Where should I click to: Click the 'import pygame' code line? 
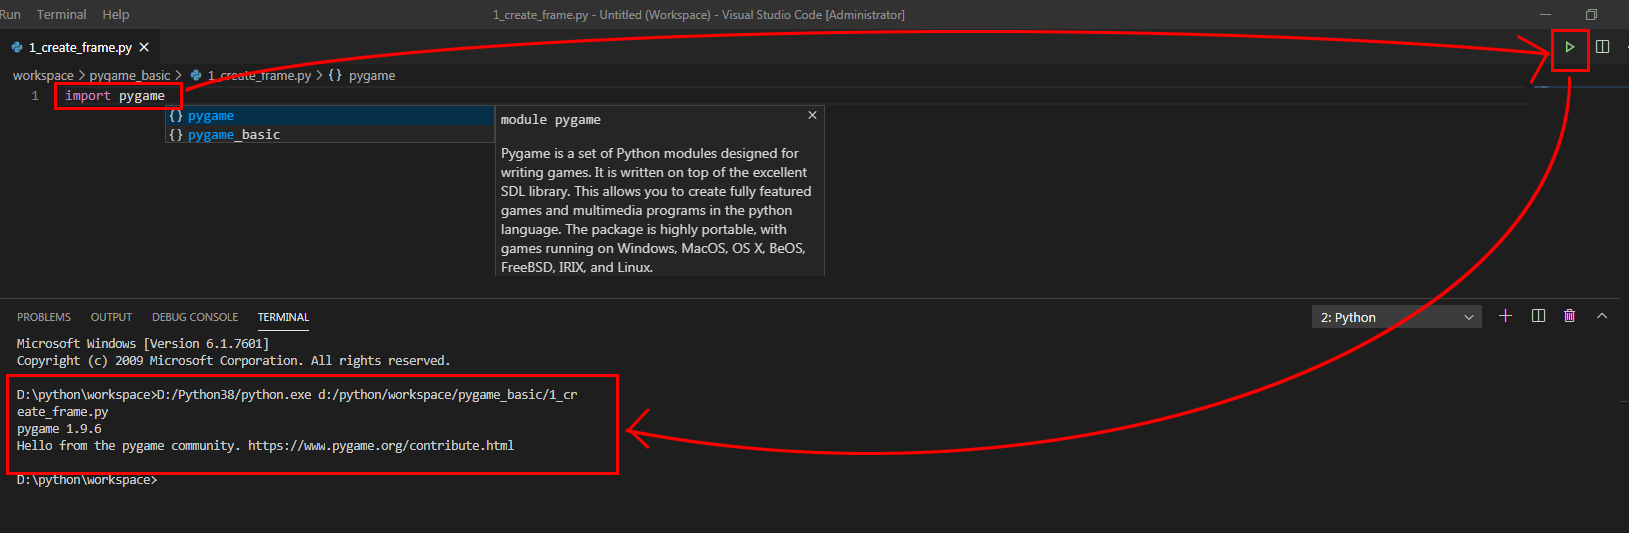pyautogui.click(x=115, y=96)
